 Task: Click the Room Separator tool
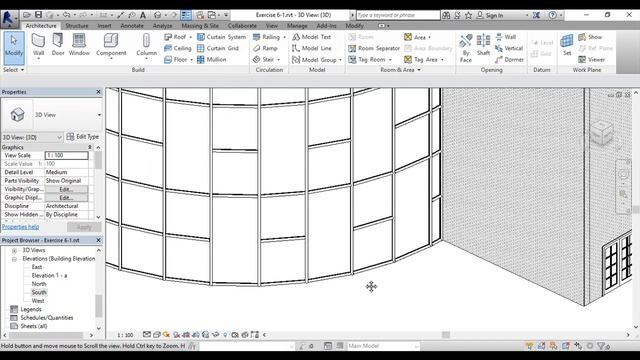point(374,48)
